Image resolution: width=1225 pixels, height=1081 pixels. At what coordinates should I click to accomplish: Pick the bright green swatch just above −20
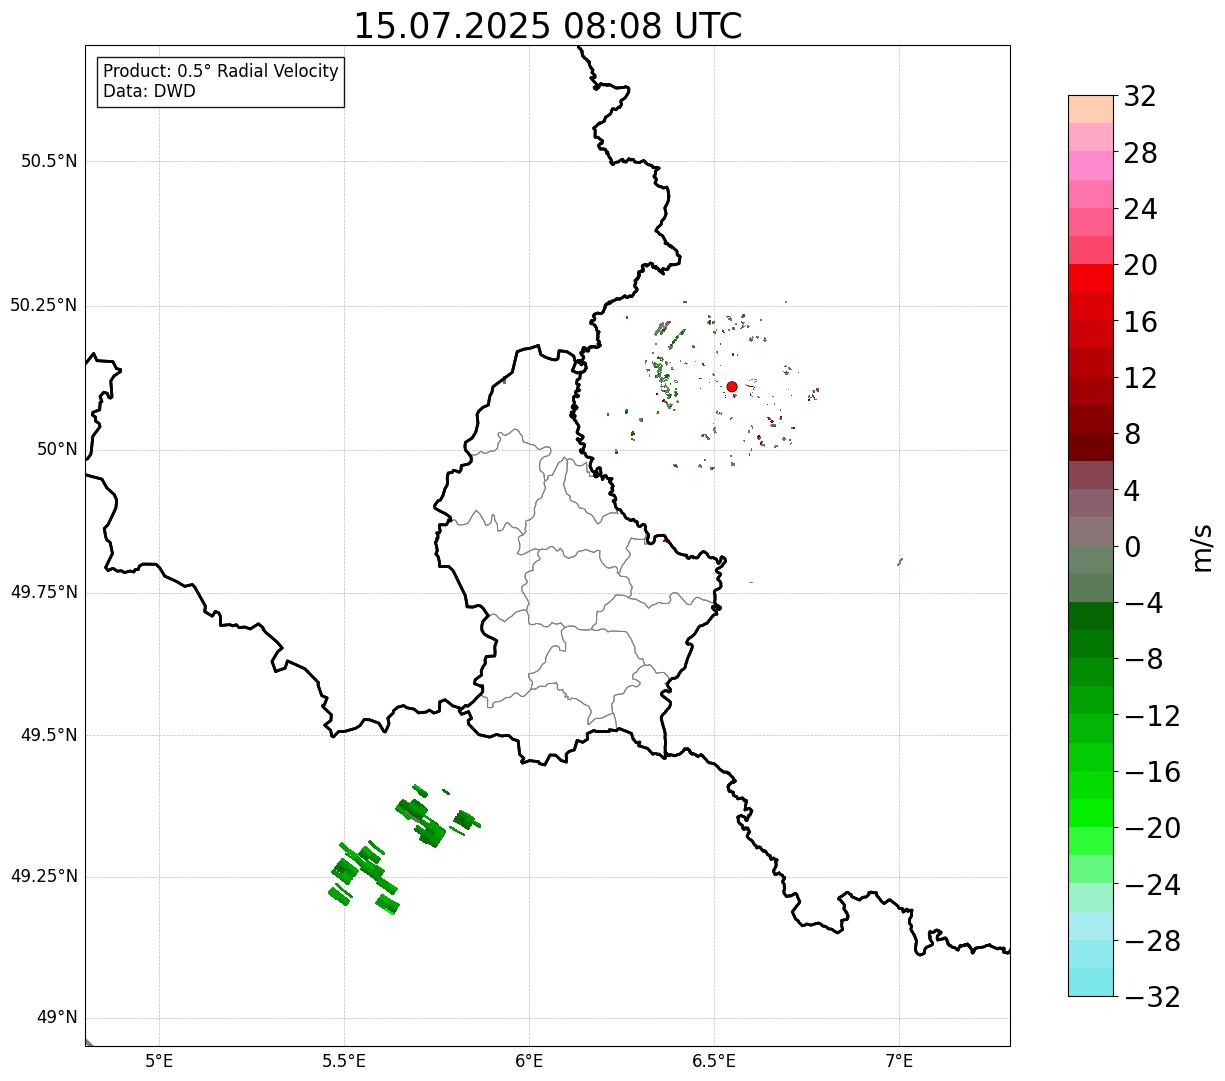click(x=1090, y=813)
